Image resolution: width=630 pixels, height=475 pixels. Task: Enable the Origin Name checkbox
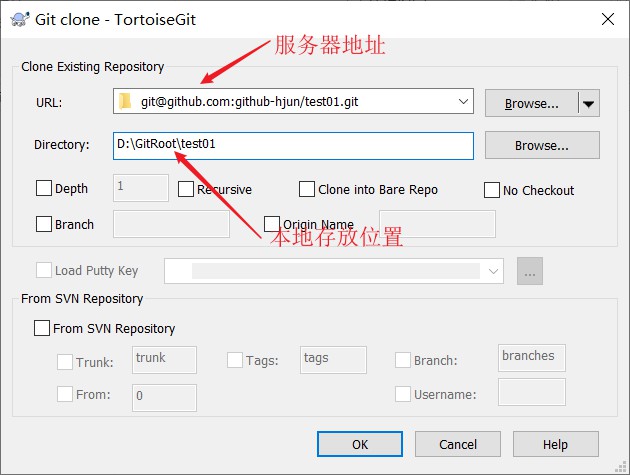pyautogui.click(x=272, y=224)
